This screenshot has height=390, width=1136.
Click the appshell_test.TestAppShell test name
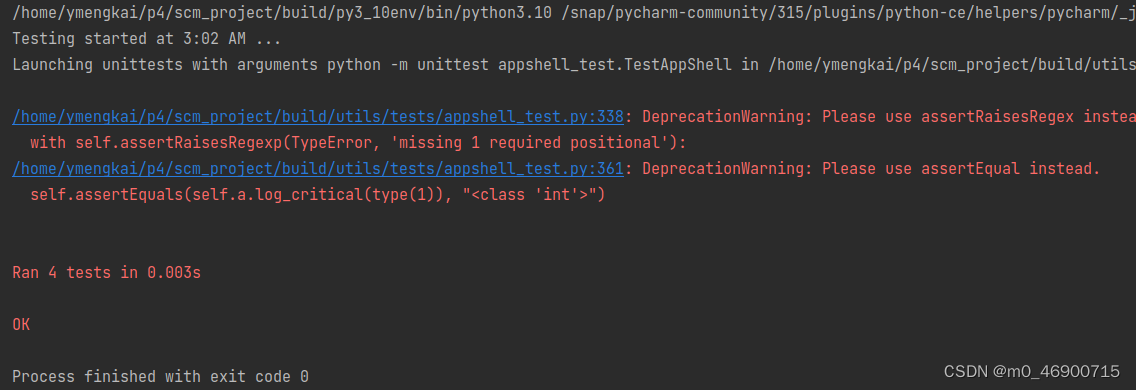click(616, 65)
